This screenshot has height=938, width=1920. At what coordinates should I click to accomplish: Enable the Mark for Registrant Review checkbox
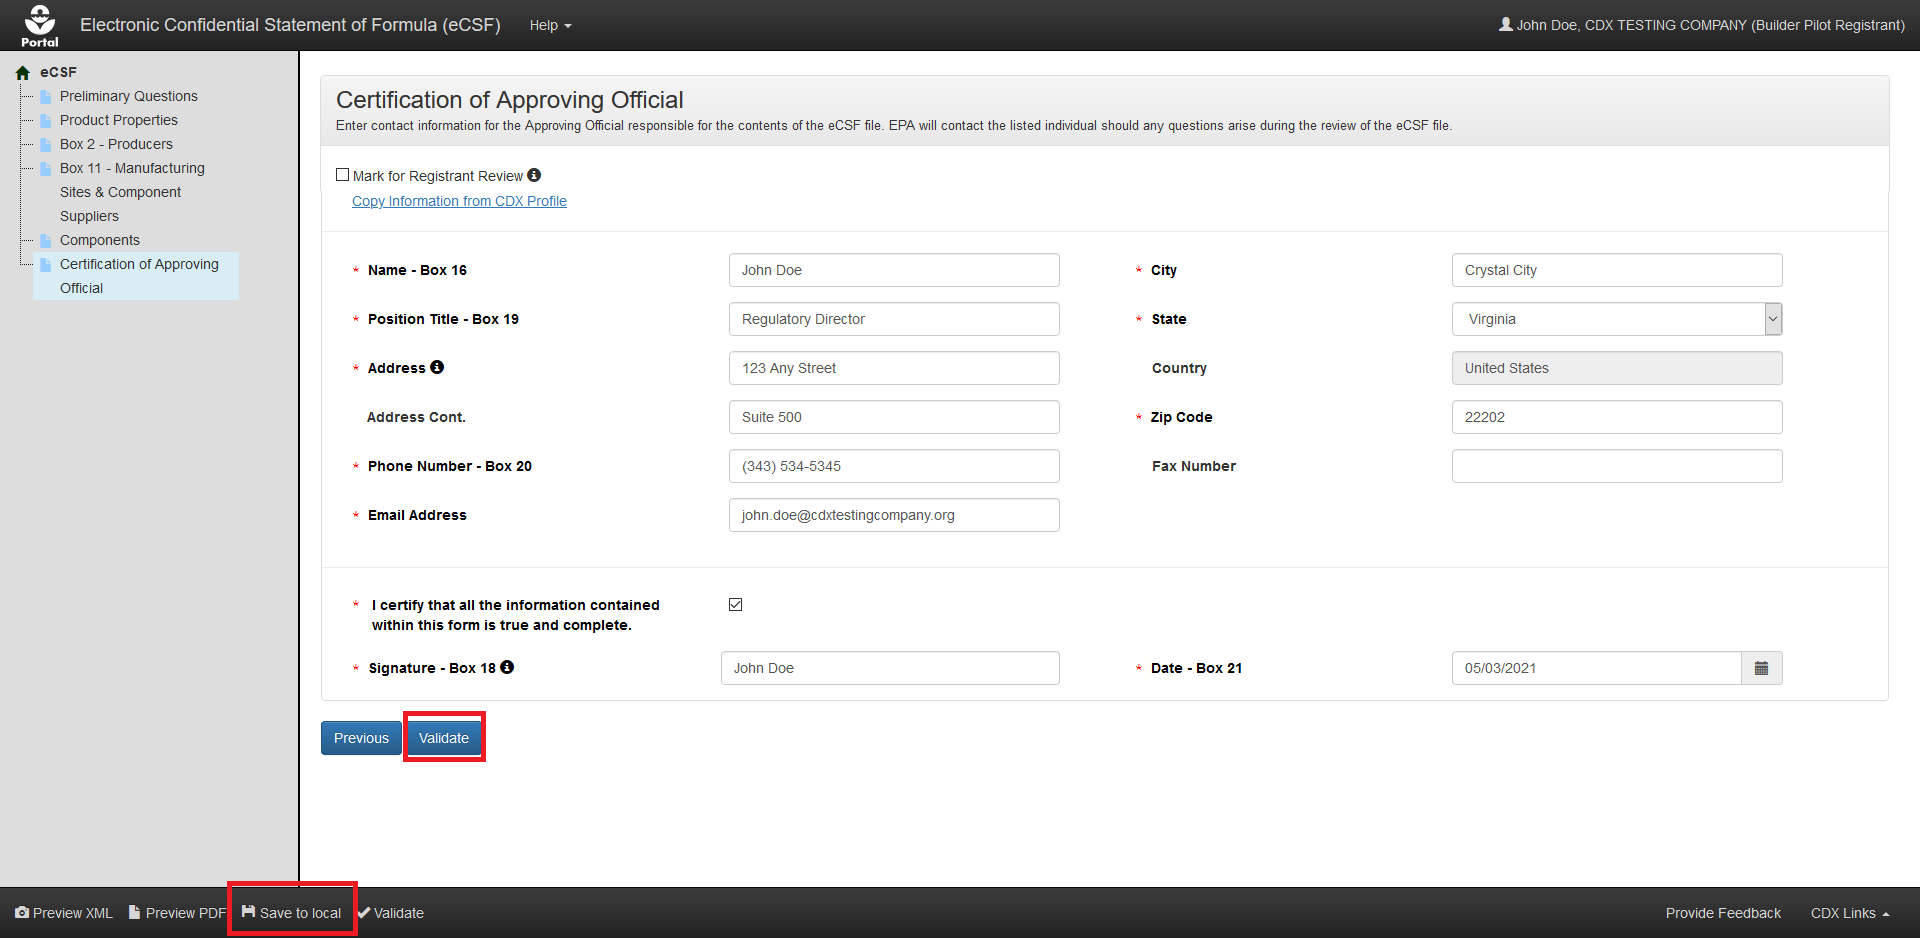(x=343, y=175)
